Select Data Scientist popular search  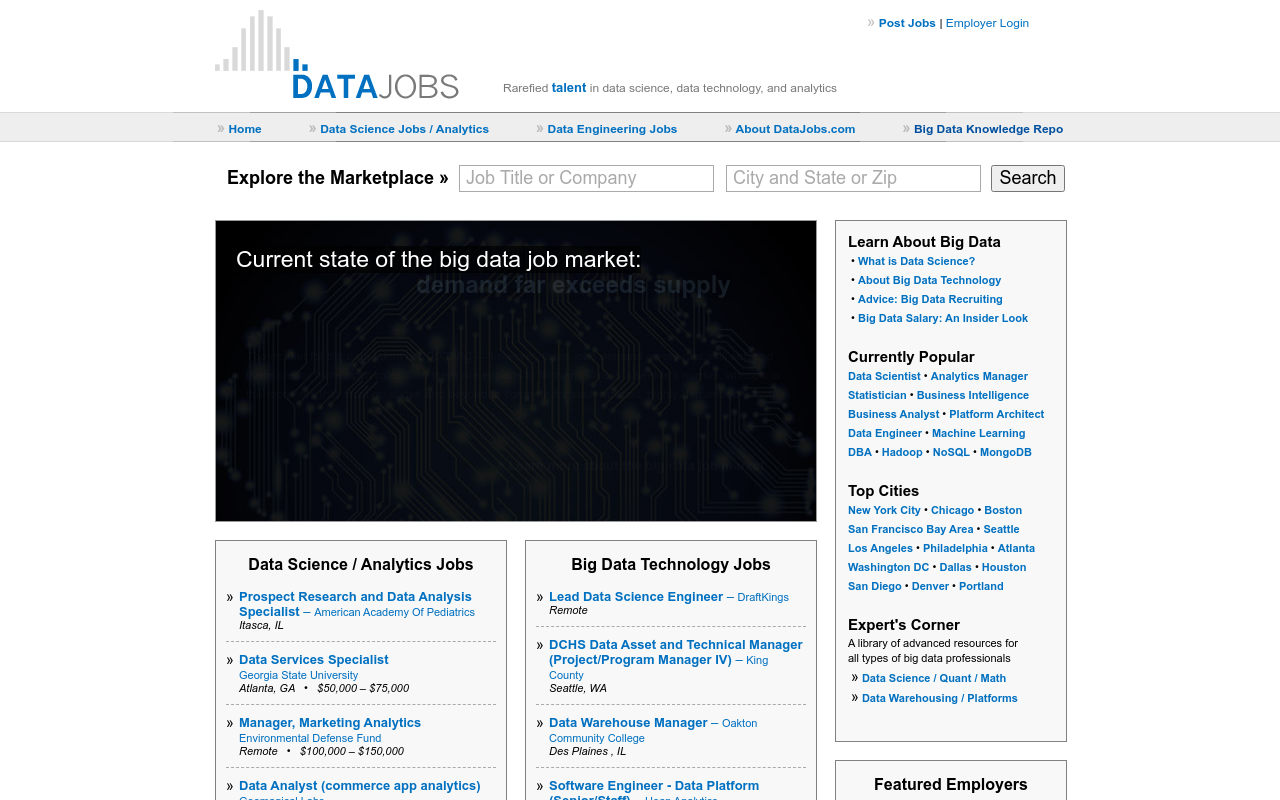point(884,377)
